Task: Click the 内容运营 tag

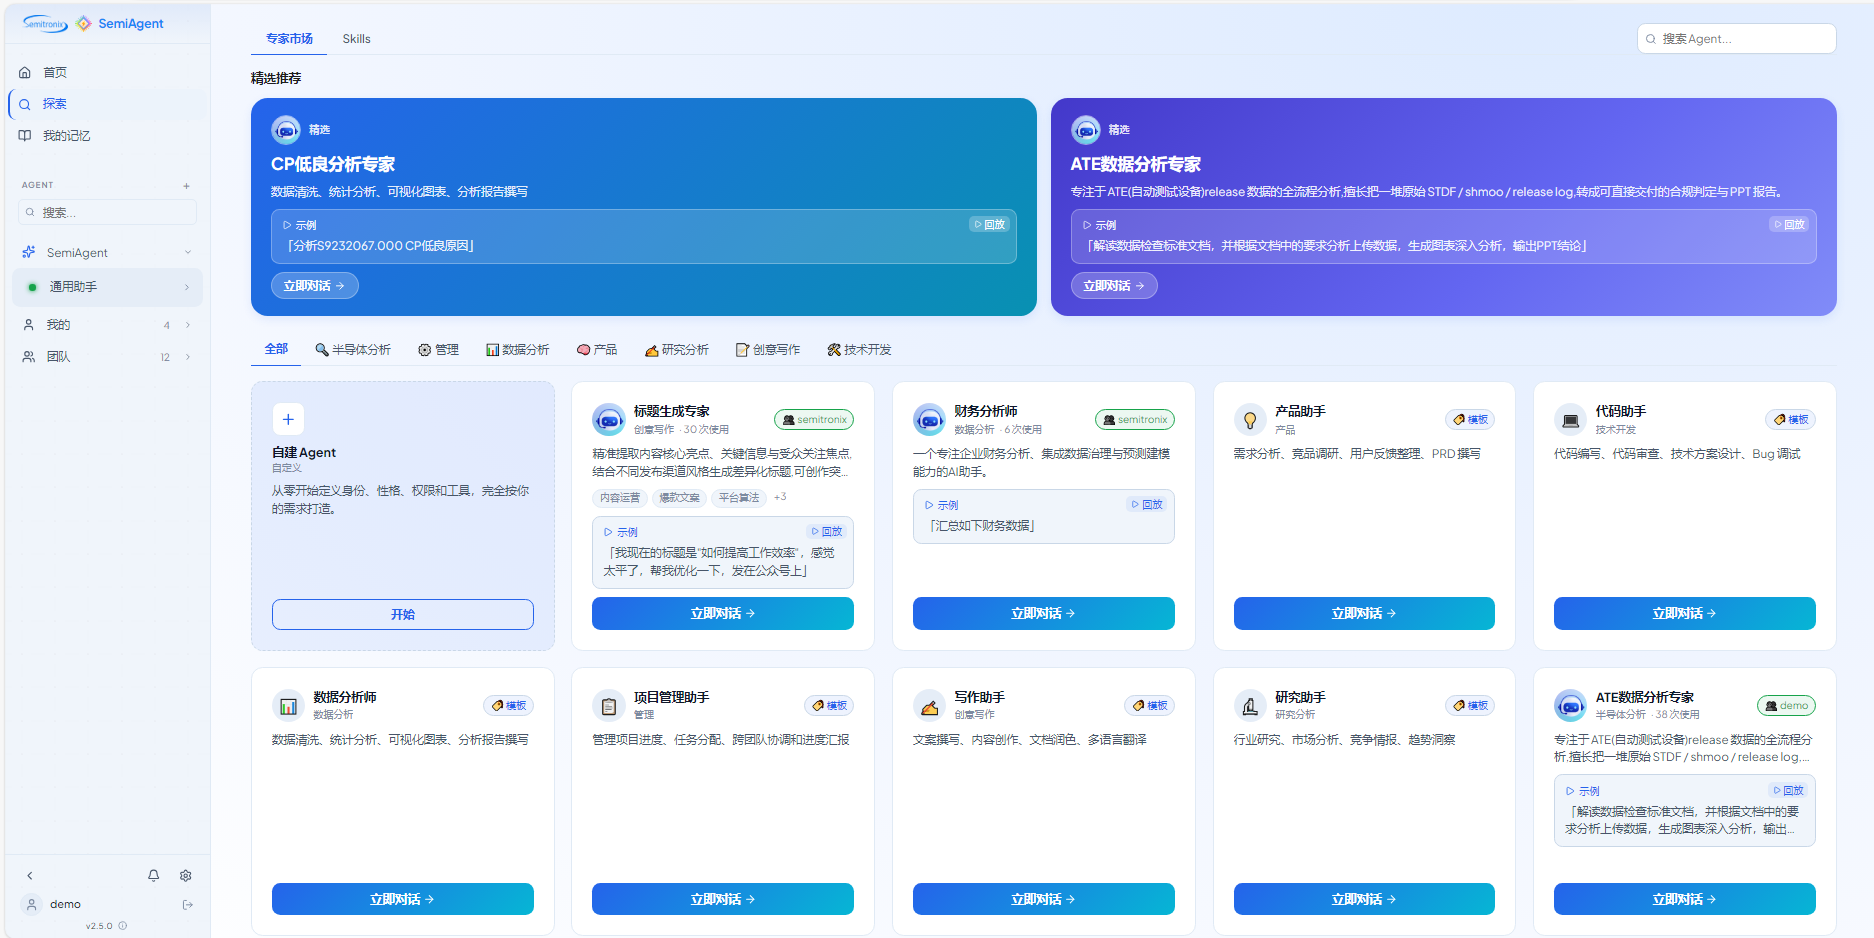Action: pos(620,498)
